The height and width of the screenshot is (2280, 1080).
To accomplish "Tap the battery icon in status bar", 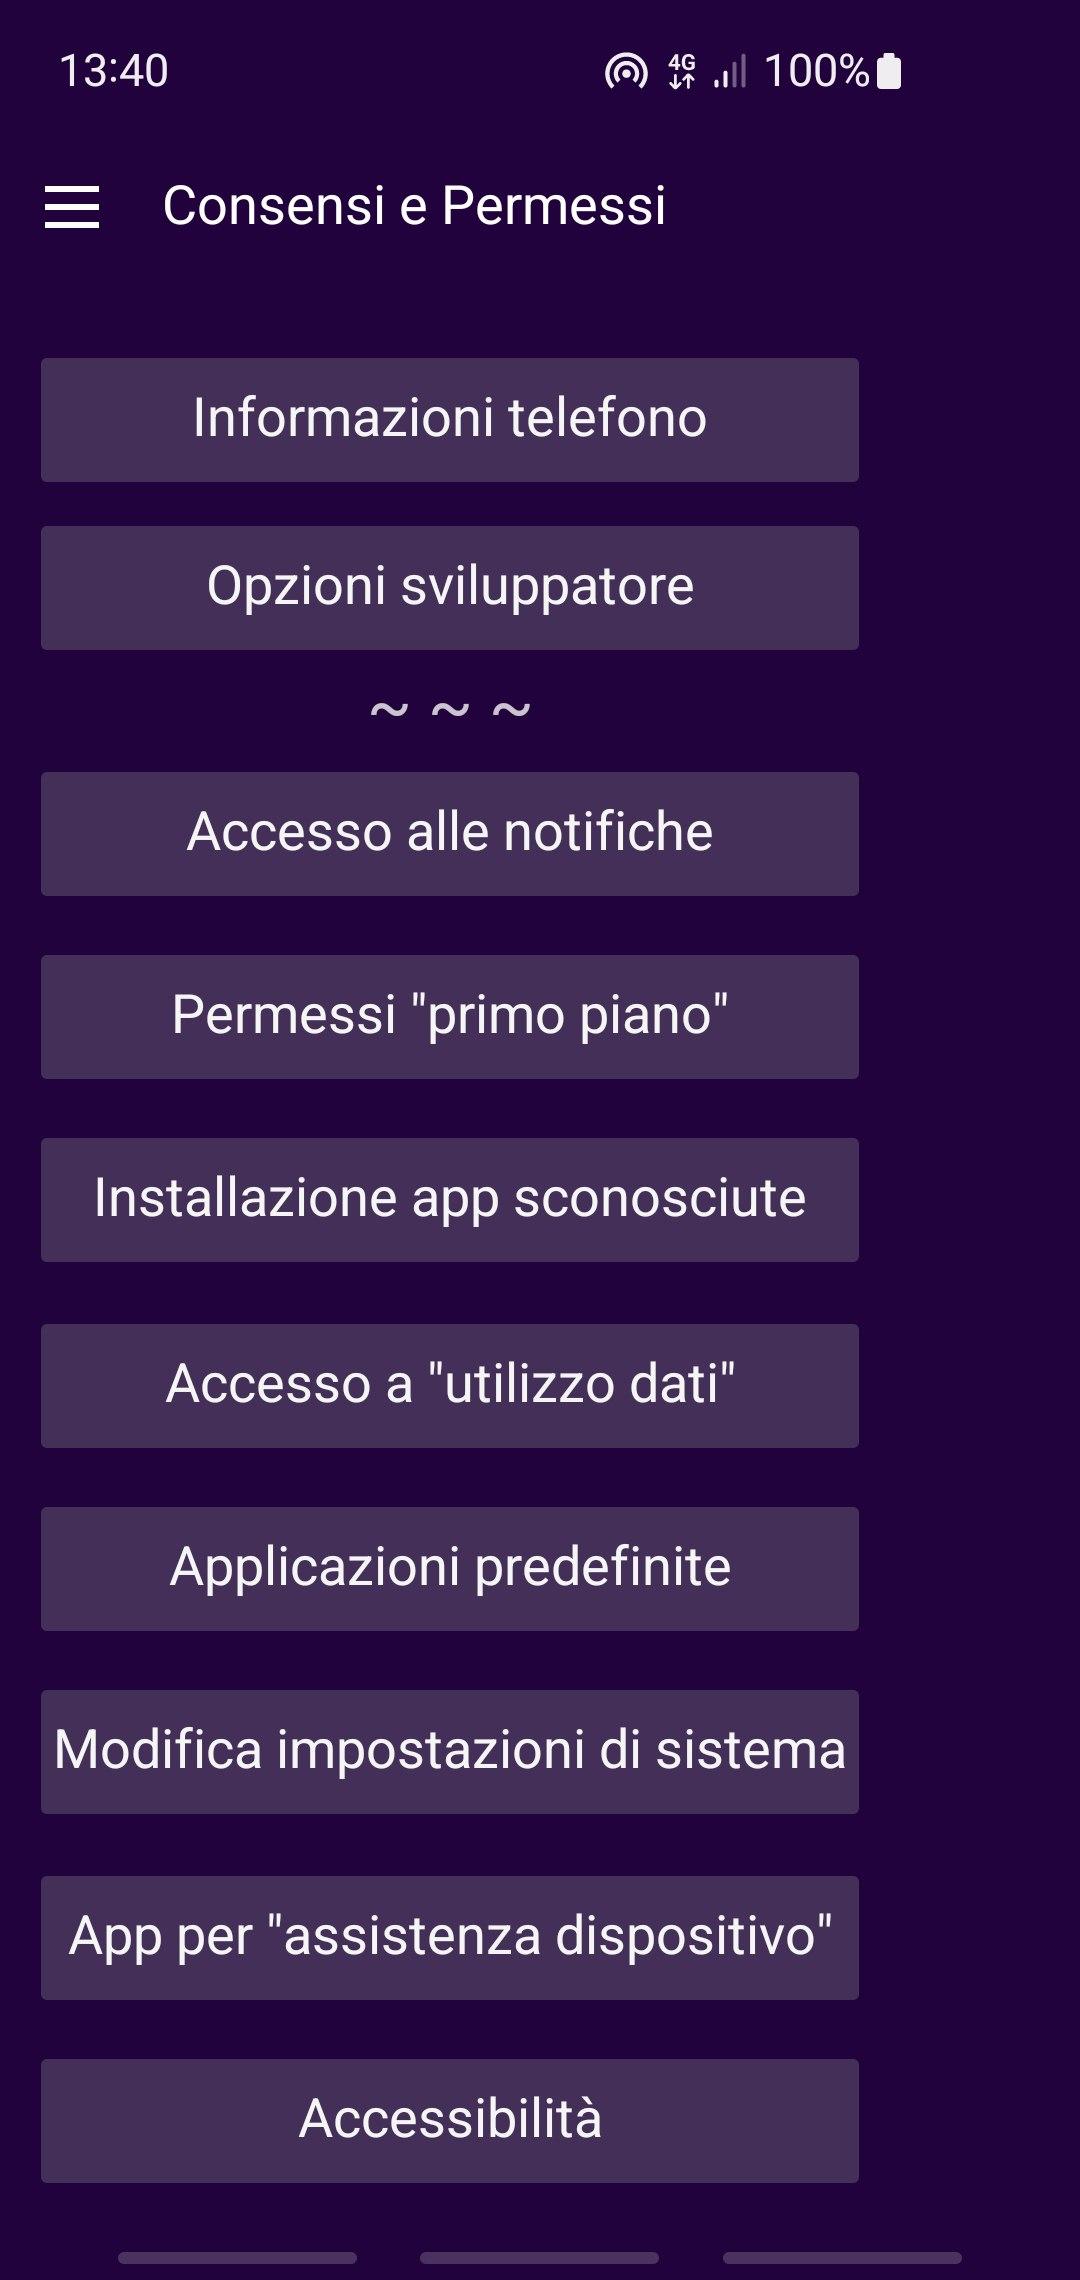I will click(x=889, y=72).
